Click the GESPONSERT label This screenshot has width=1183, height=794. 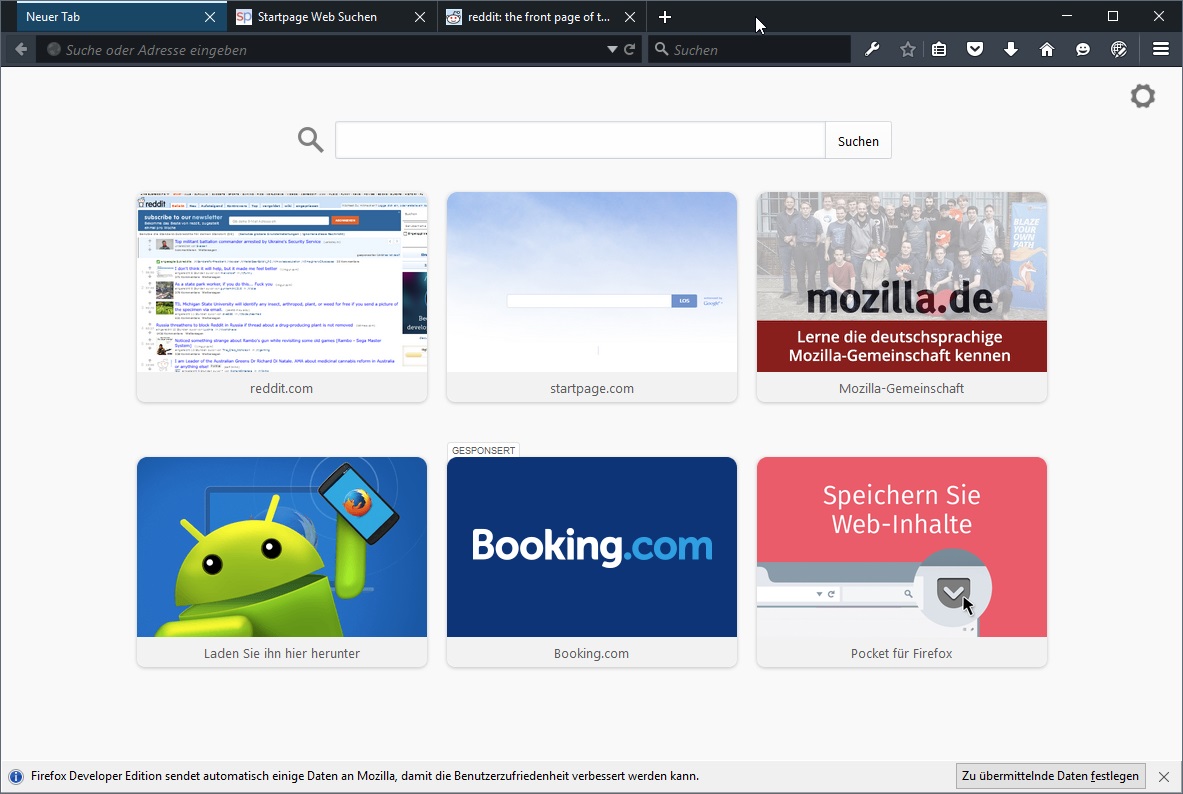pos(484,451)
